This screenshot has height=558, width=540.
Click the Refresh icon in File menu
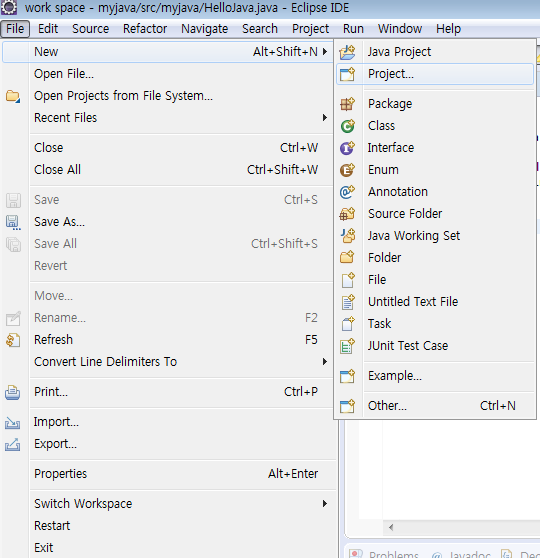(x=13, y=340)
